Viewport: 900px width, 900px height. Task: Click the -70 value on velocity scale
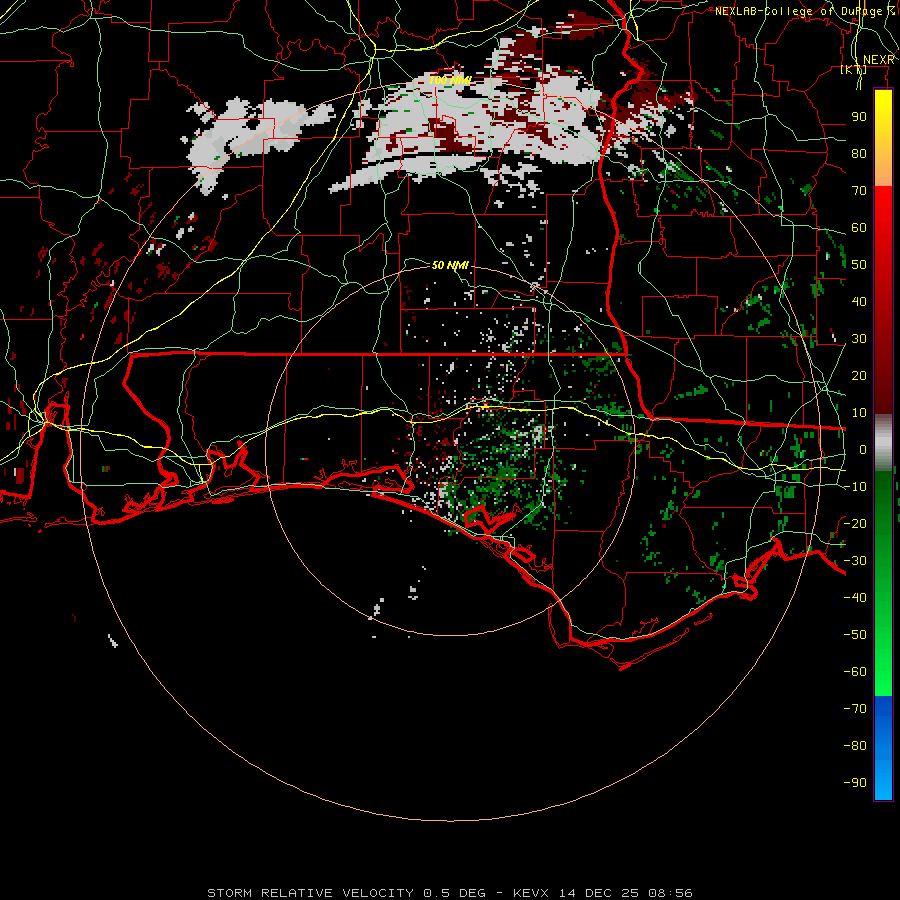tap(855, 709)
